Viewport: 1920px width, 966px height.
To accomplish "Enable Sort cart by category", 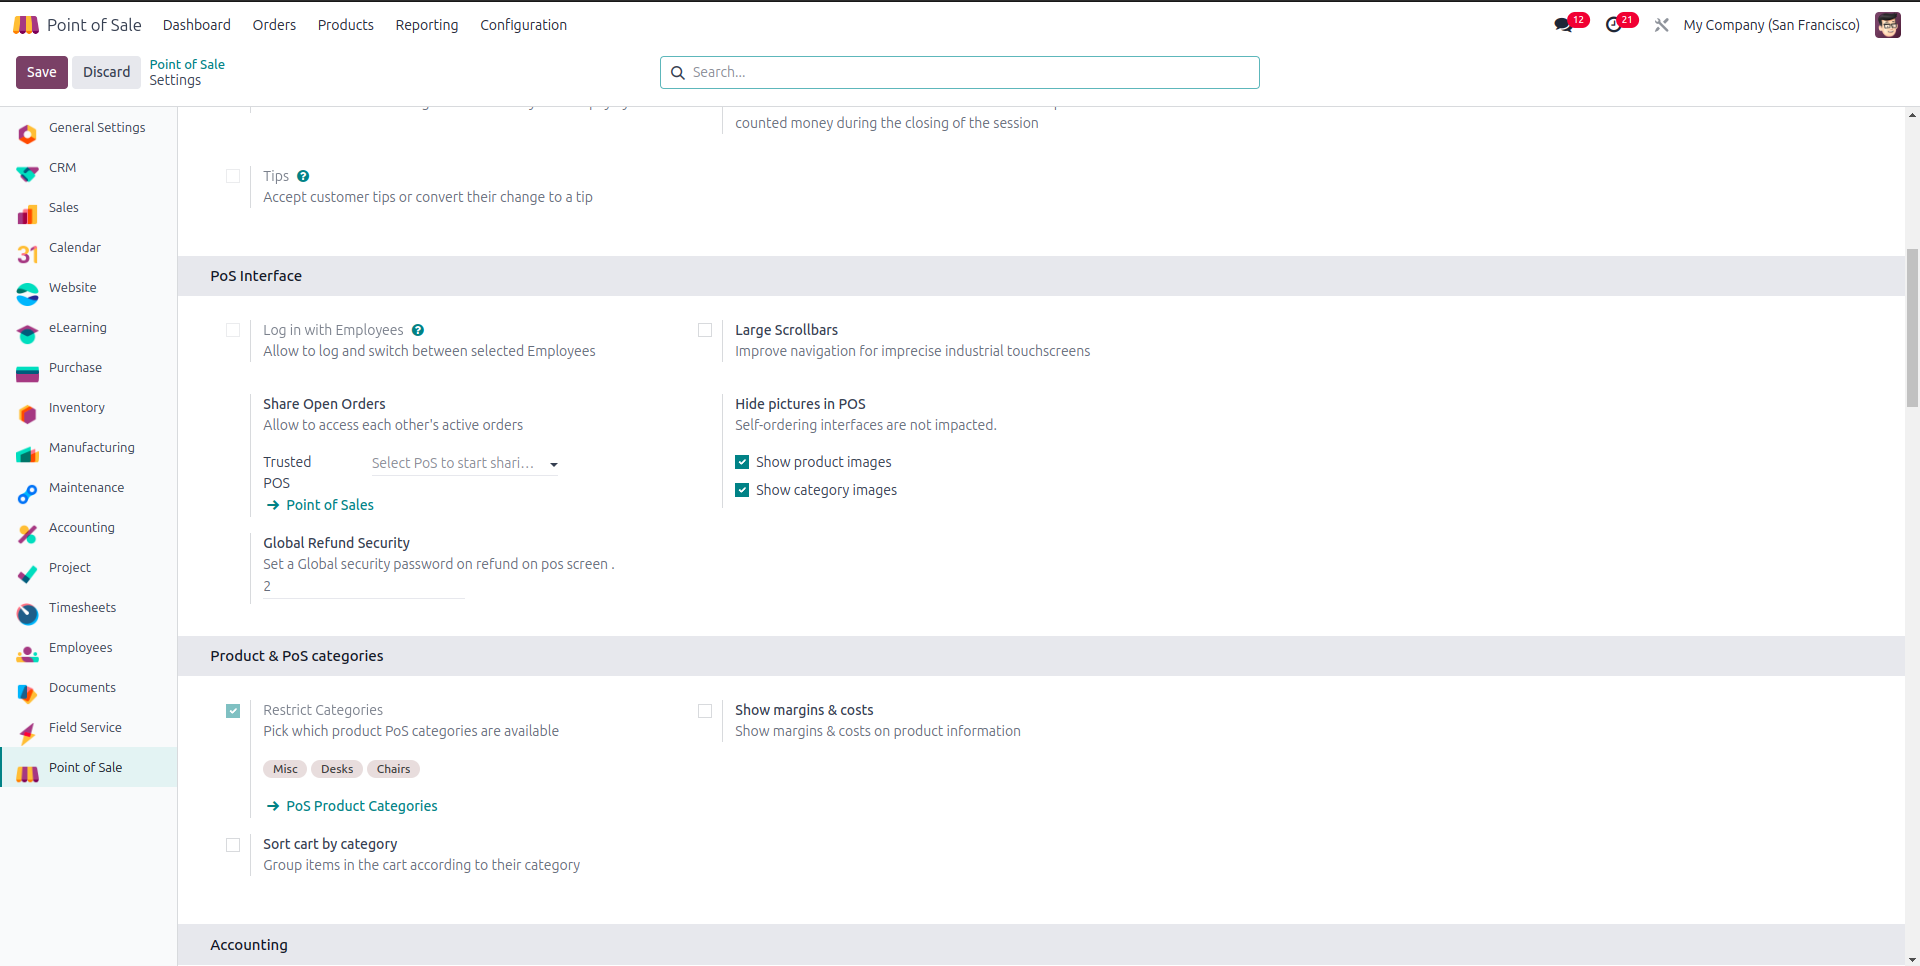I will [x=233, y=845].
